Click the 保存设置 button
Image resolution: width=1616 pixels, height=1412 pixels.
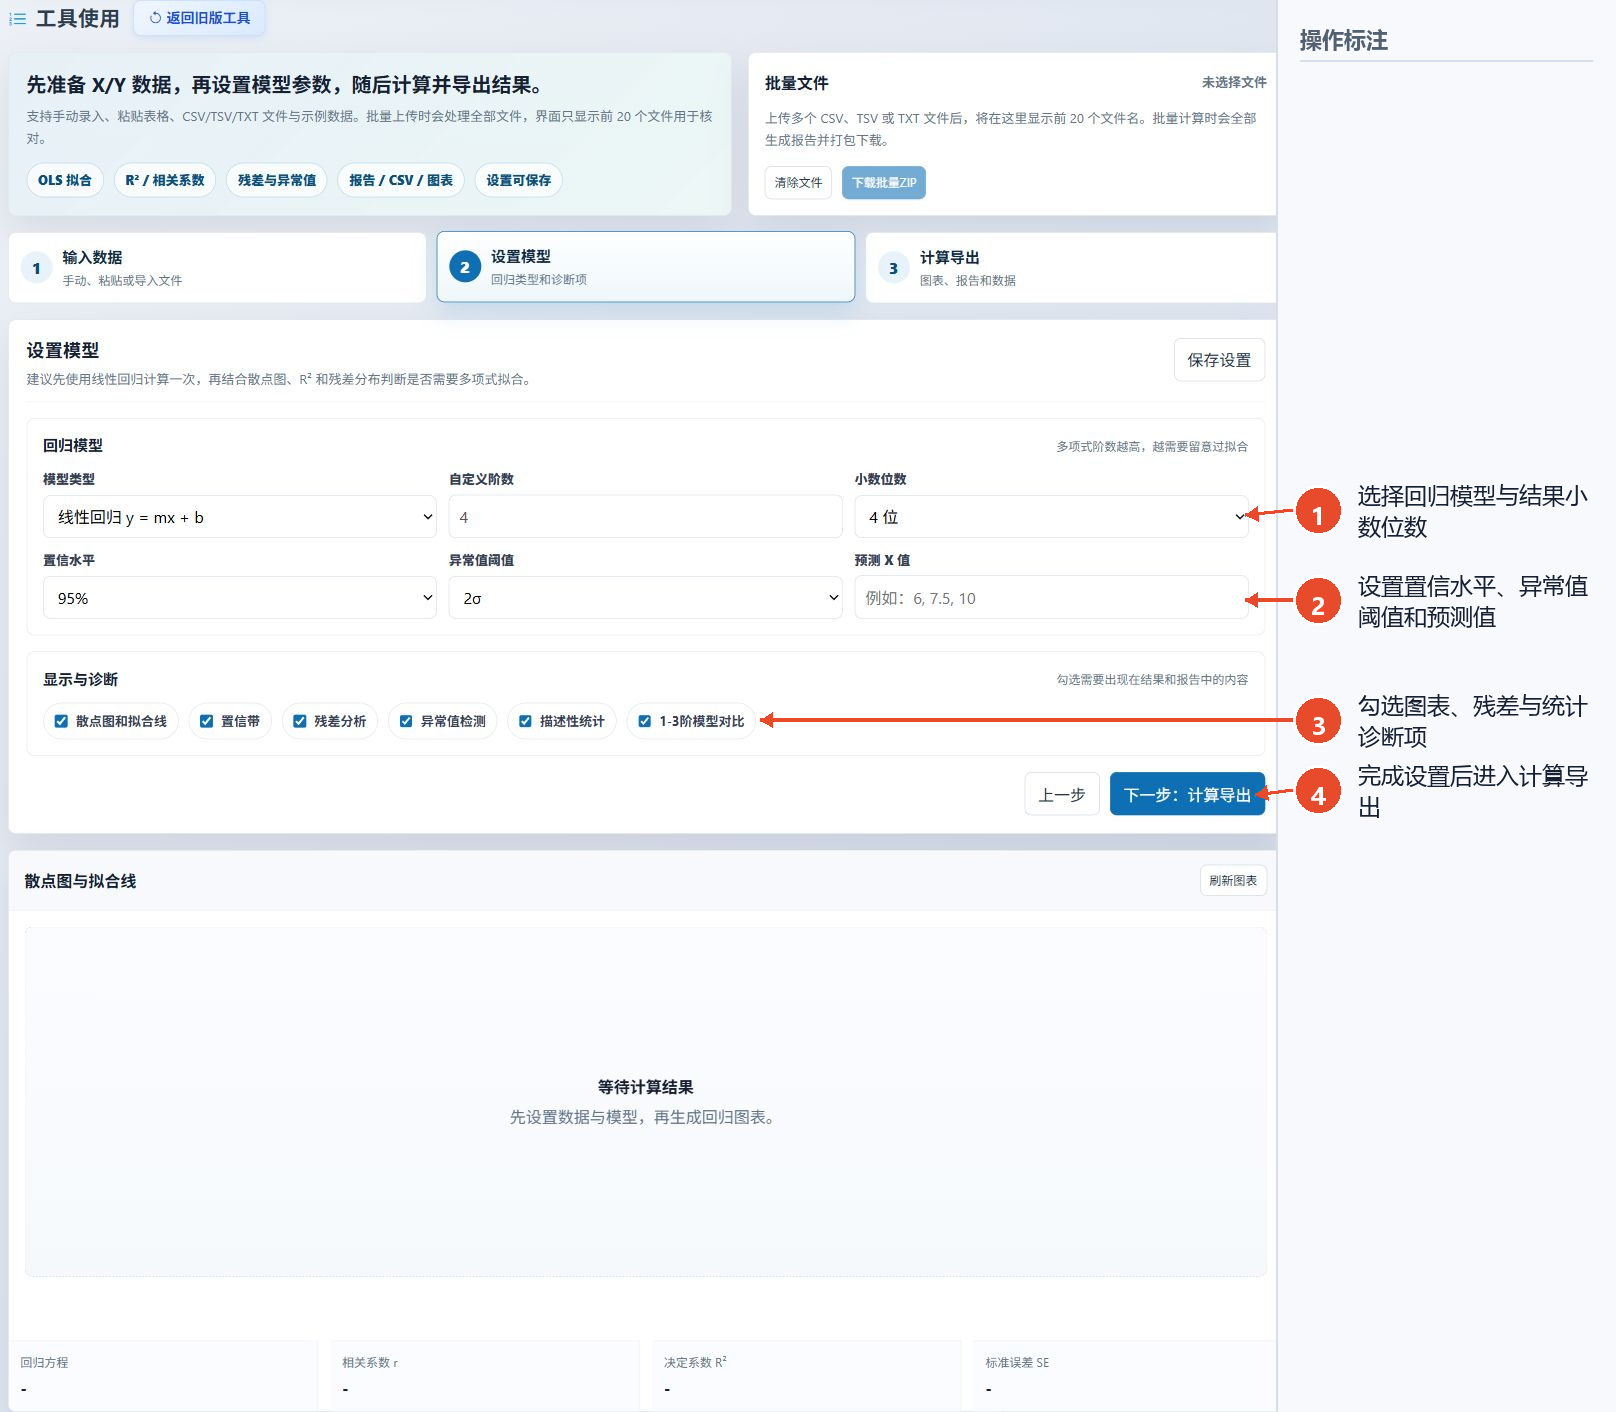coord(1219,360)
